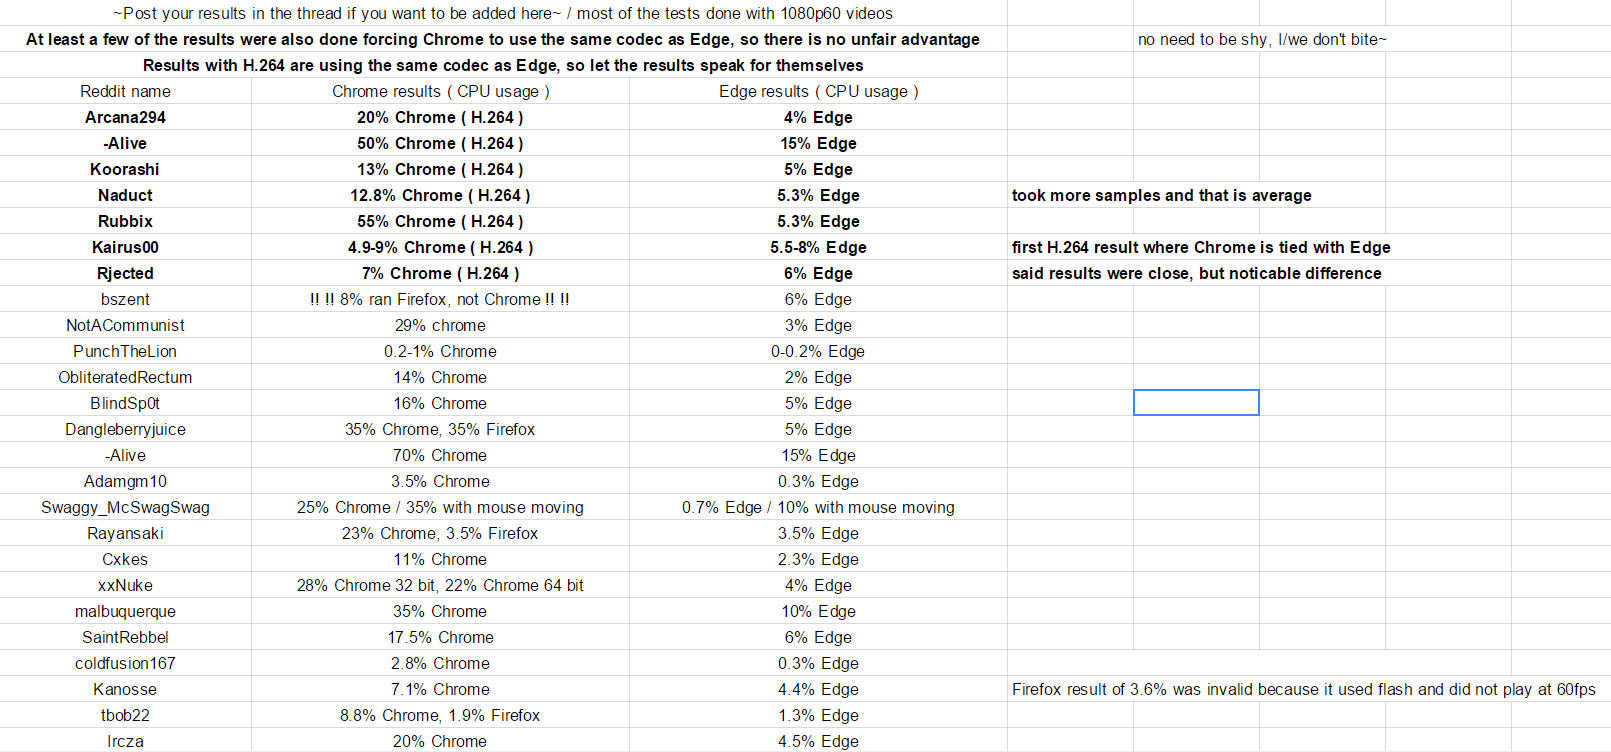Viewport: 1611px width, 752px height.
Task: Select '28% Chrome 32 bit, 22% Chrome 64 bit'
Action: (x=440, y=585)
